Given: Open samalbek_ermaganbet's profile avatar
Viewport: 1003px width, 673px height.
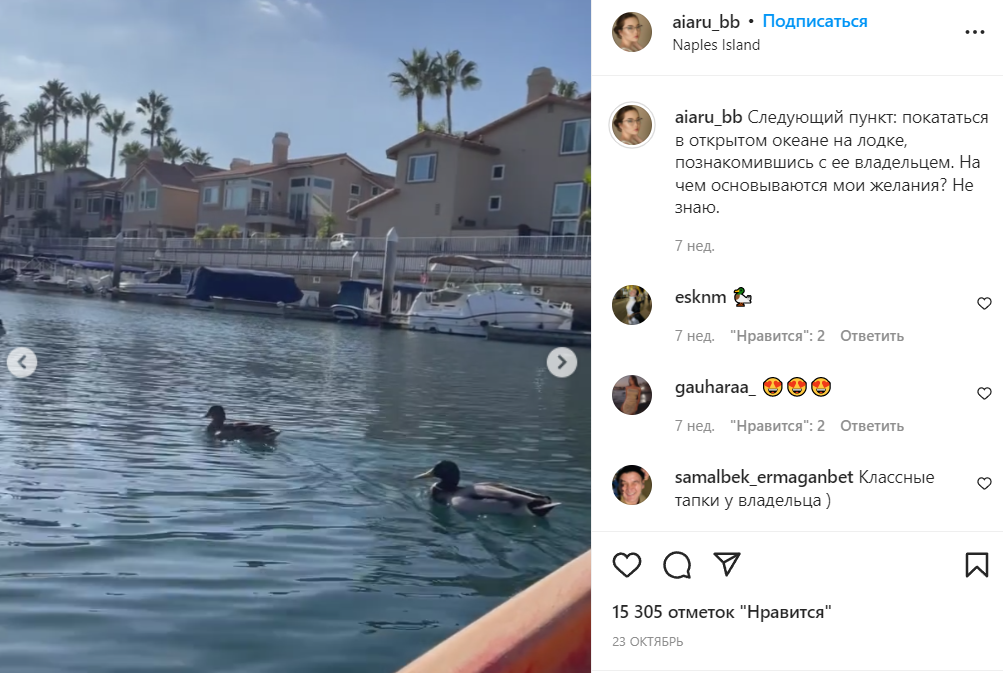Looking at the screenshot, I should (x=632, y=485).
